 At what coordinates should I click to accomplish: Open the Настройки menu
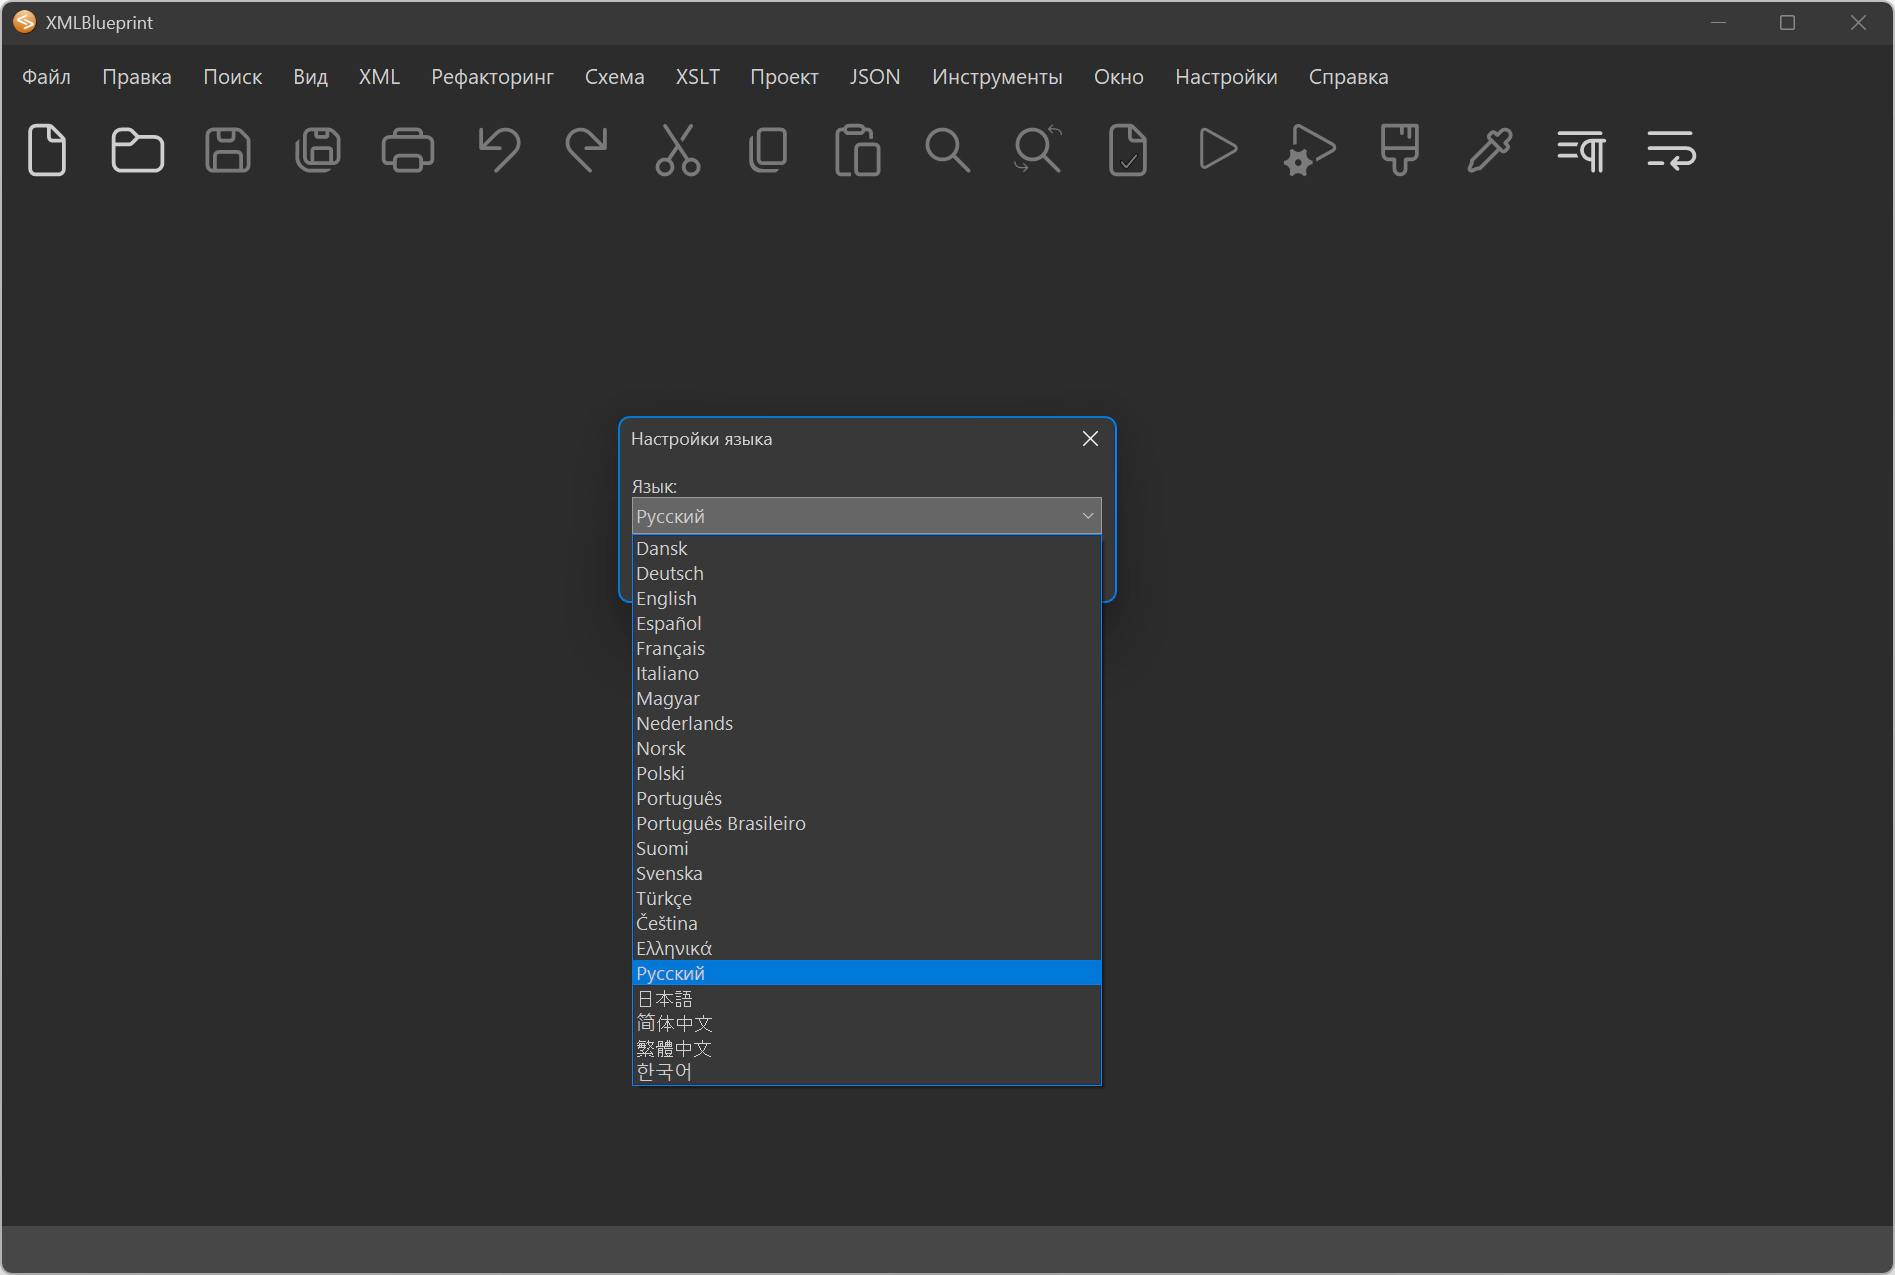tap(1226, 77)
